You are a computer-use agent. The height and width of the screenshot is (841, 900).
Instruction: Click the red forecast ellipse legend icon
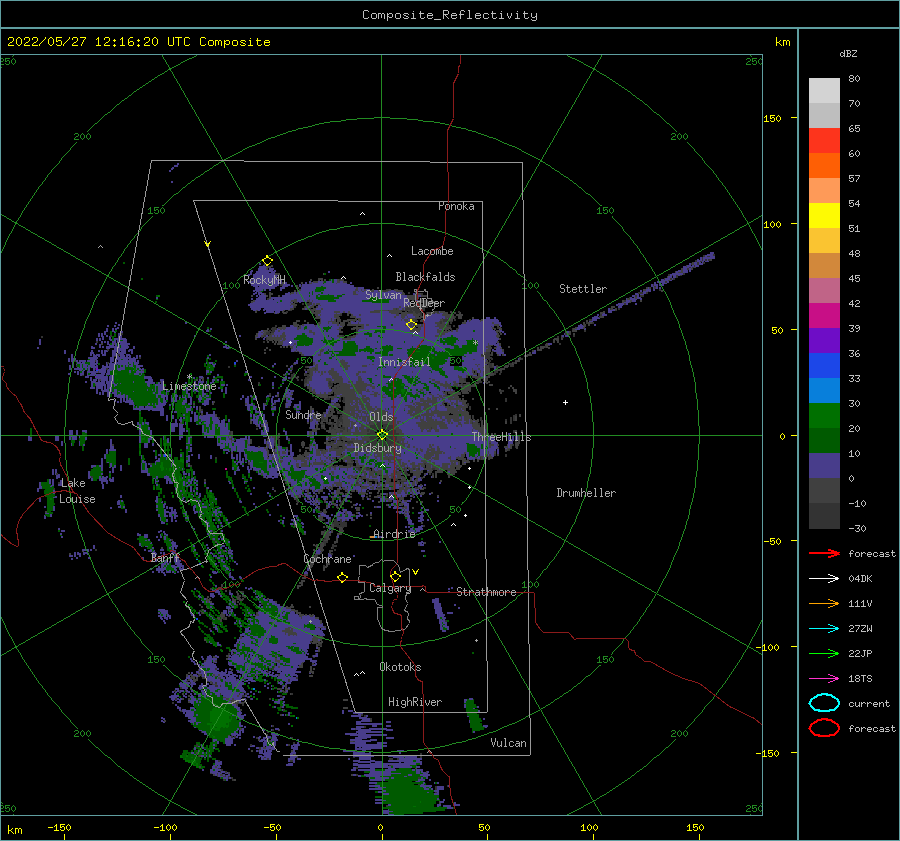[824, 728]
